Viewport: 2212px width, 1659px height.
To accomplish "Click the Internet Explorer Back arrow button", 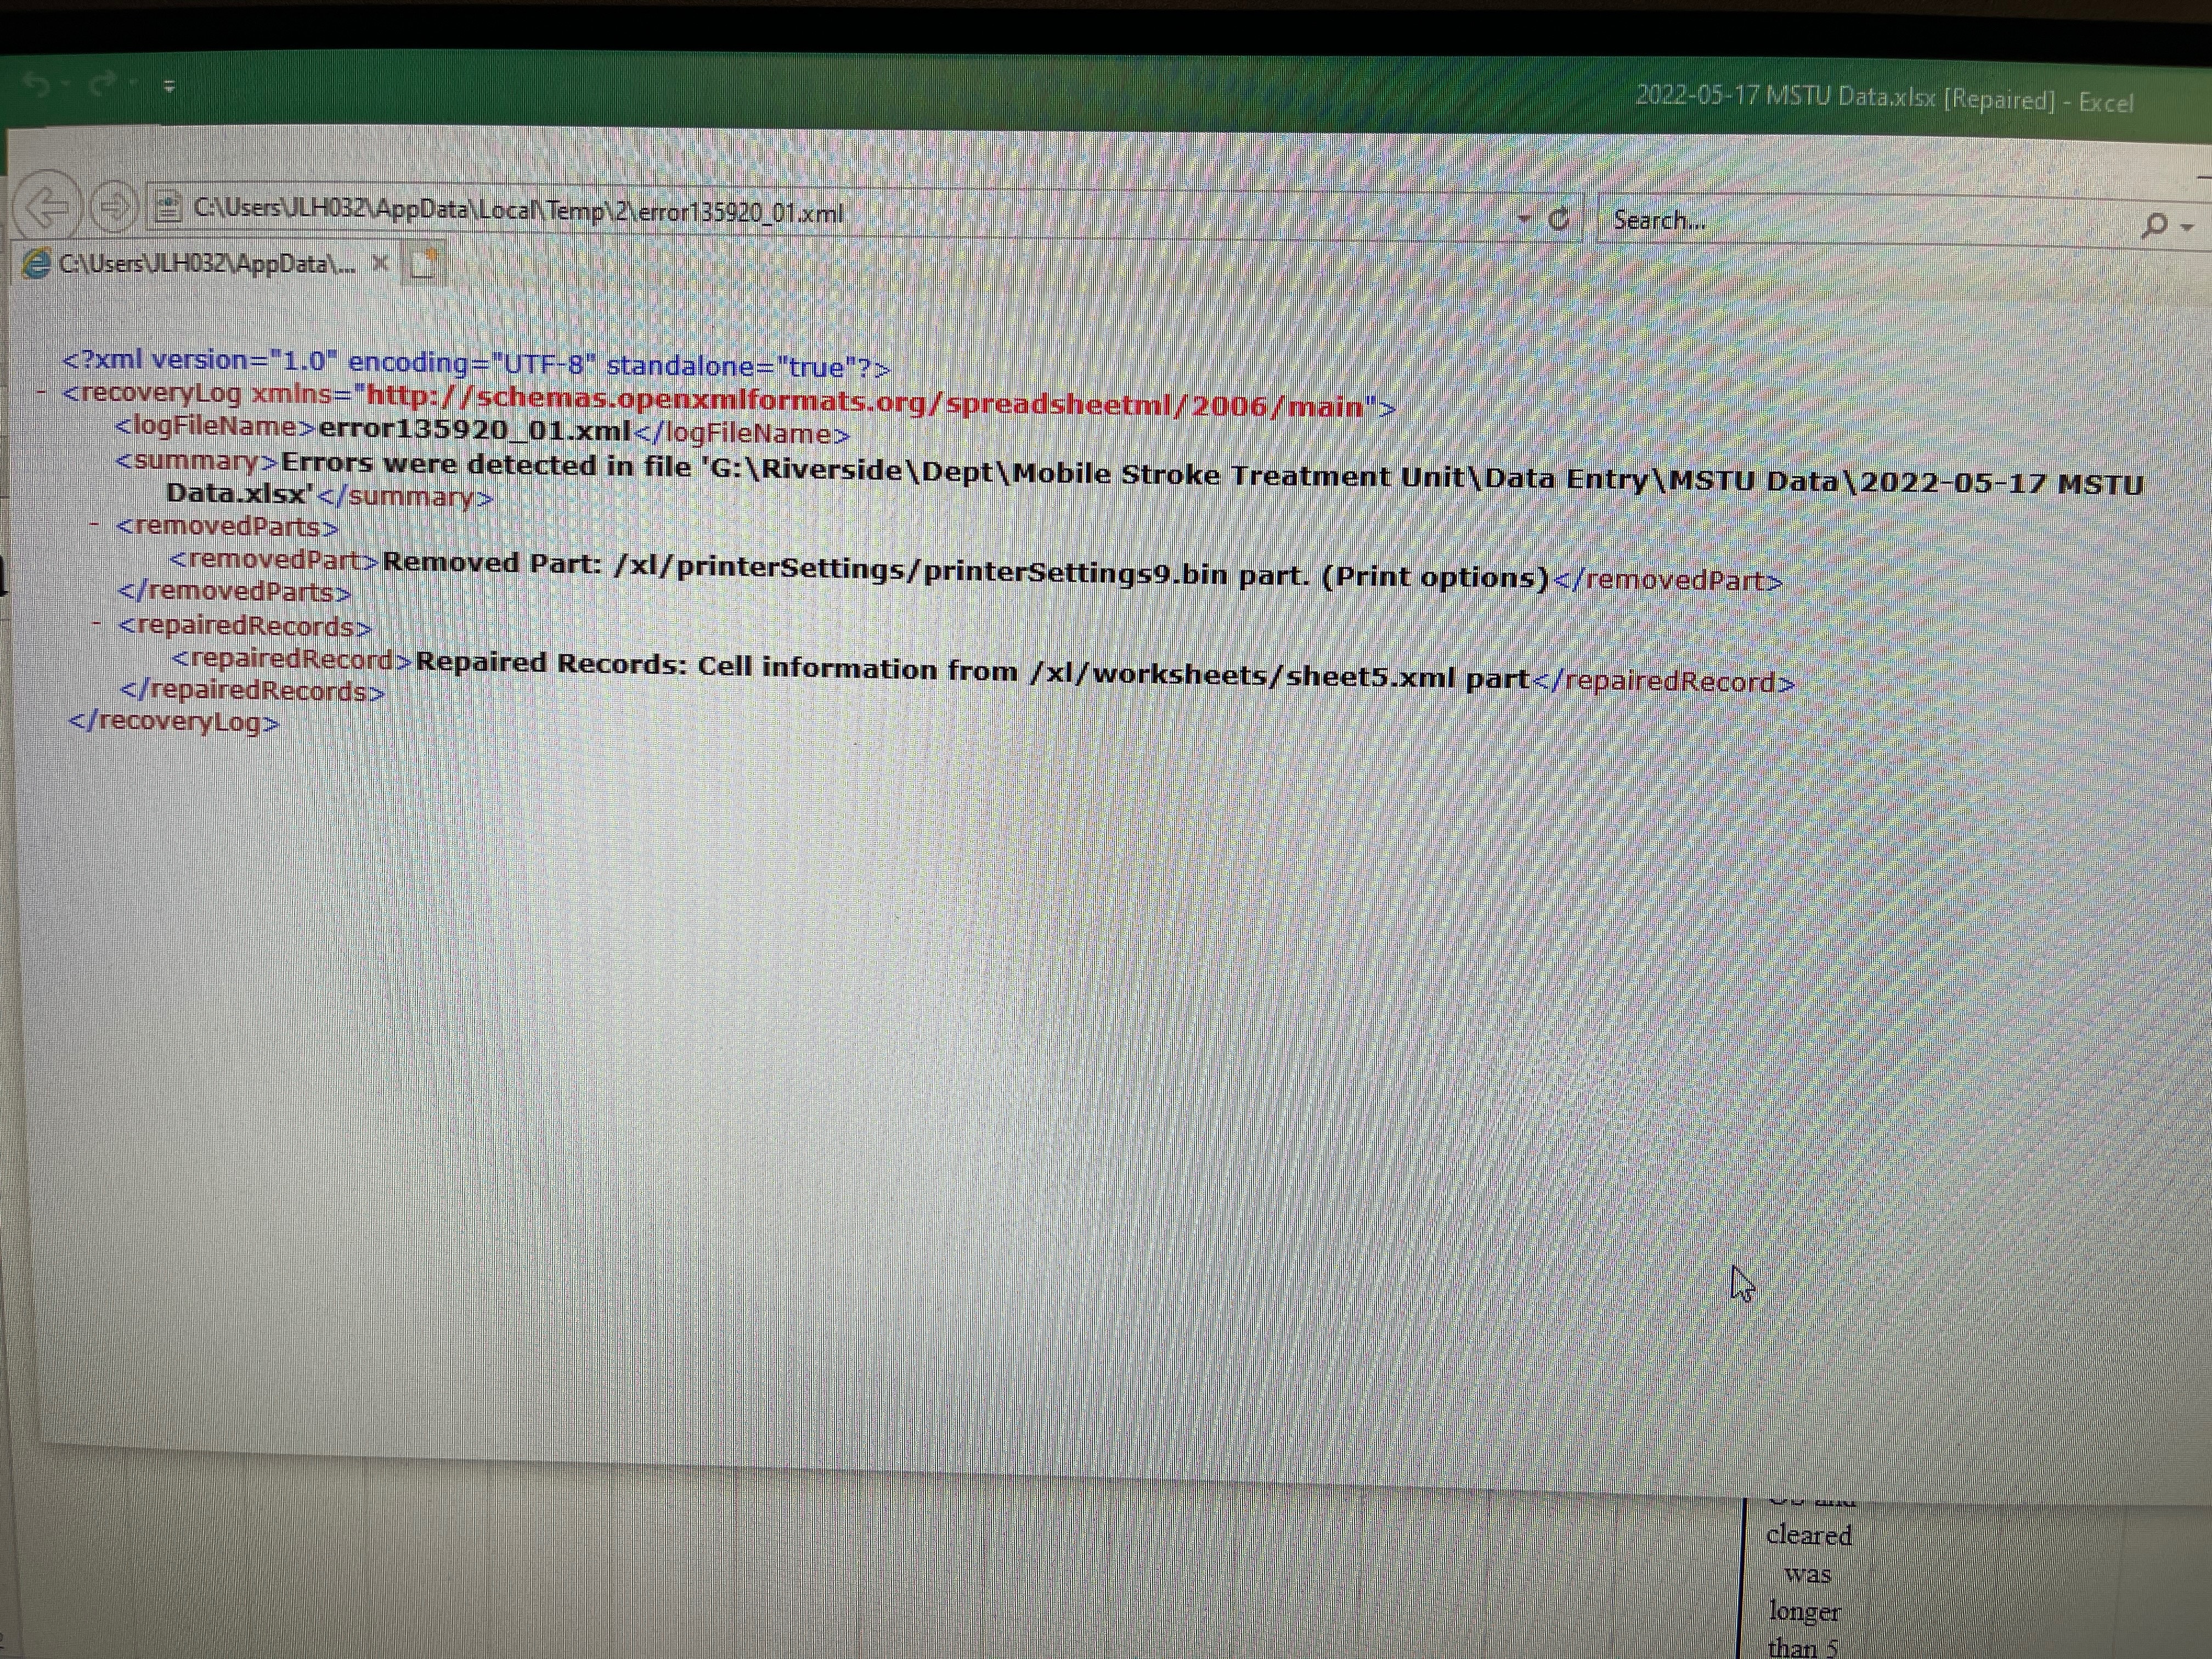I will (47, 207).
